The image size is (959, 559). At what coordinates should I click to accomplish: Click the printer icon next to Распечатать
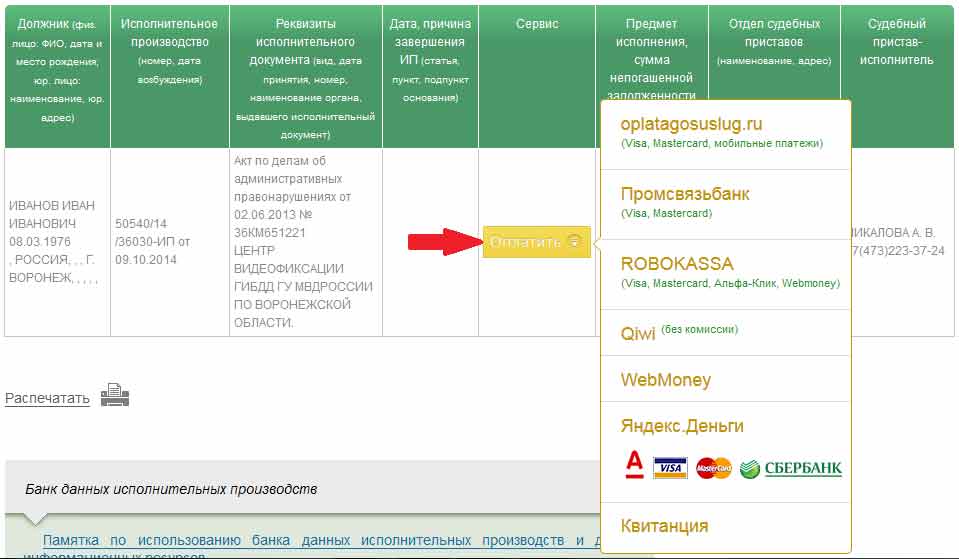click(x=115, y=396)
